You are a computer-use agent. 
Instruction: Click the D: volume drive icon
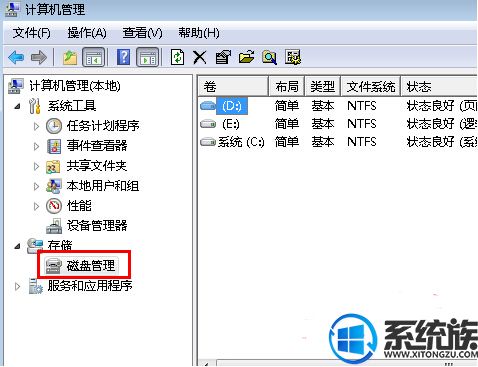[208, 106]
